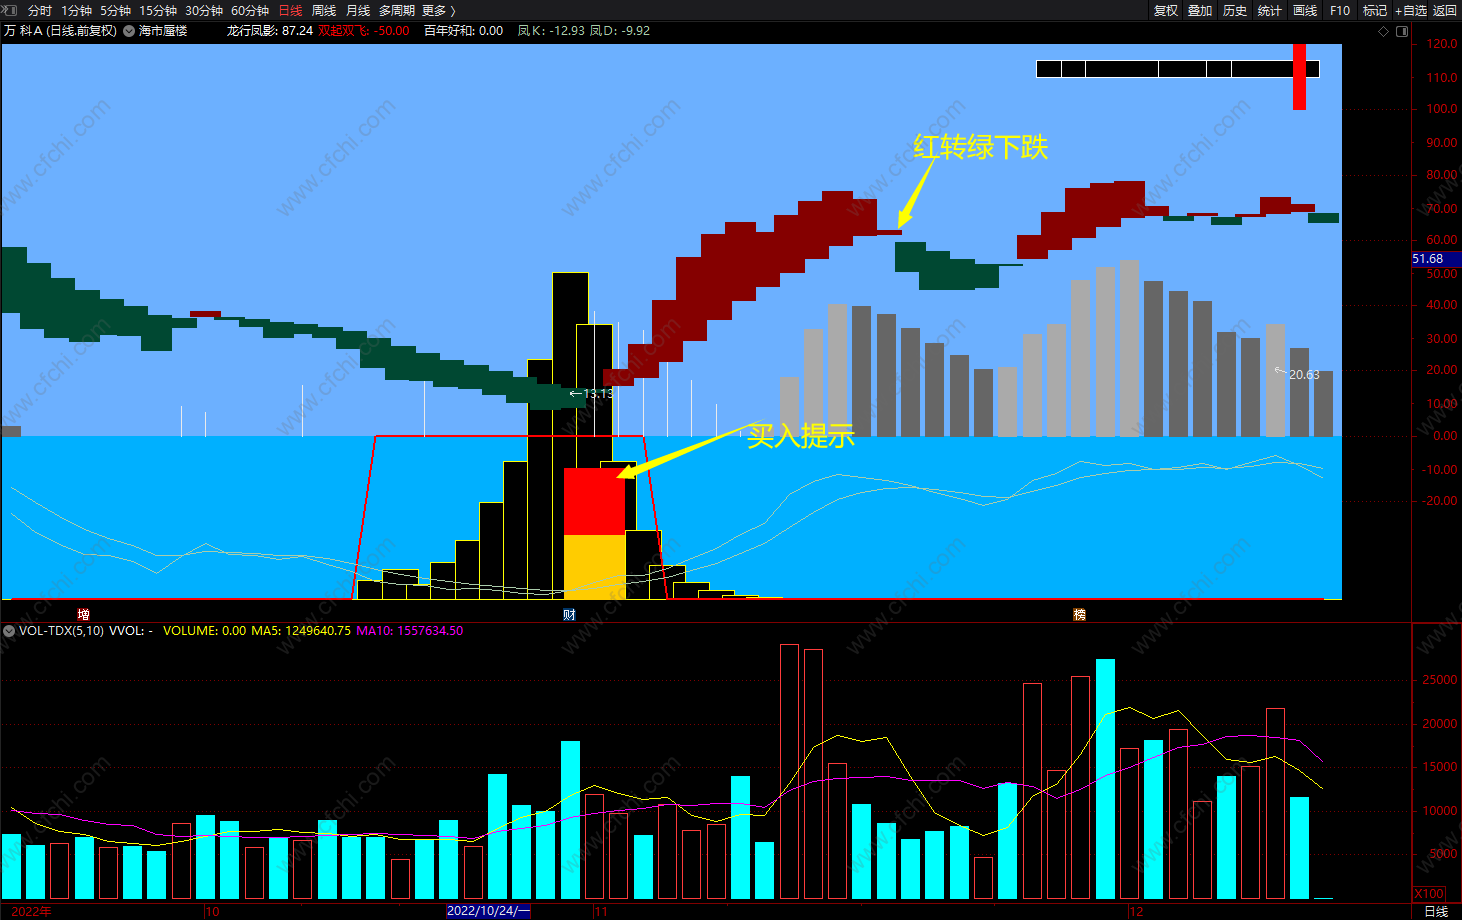Select the 15分钟 period tab
Viewport: 1462px width, 920px height.
click(x=158, y=10)
